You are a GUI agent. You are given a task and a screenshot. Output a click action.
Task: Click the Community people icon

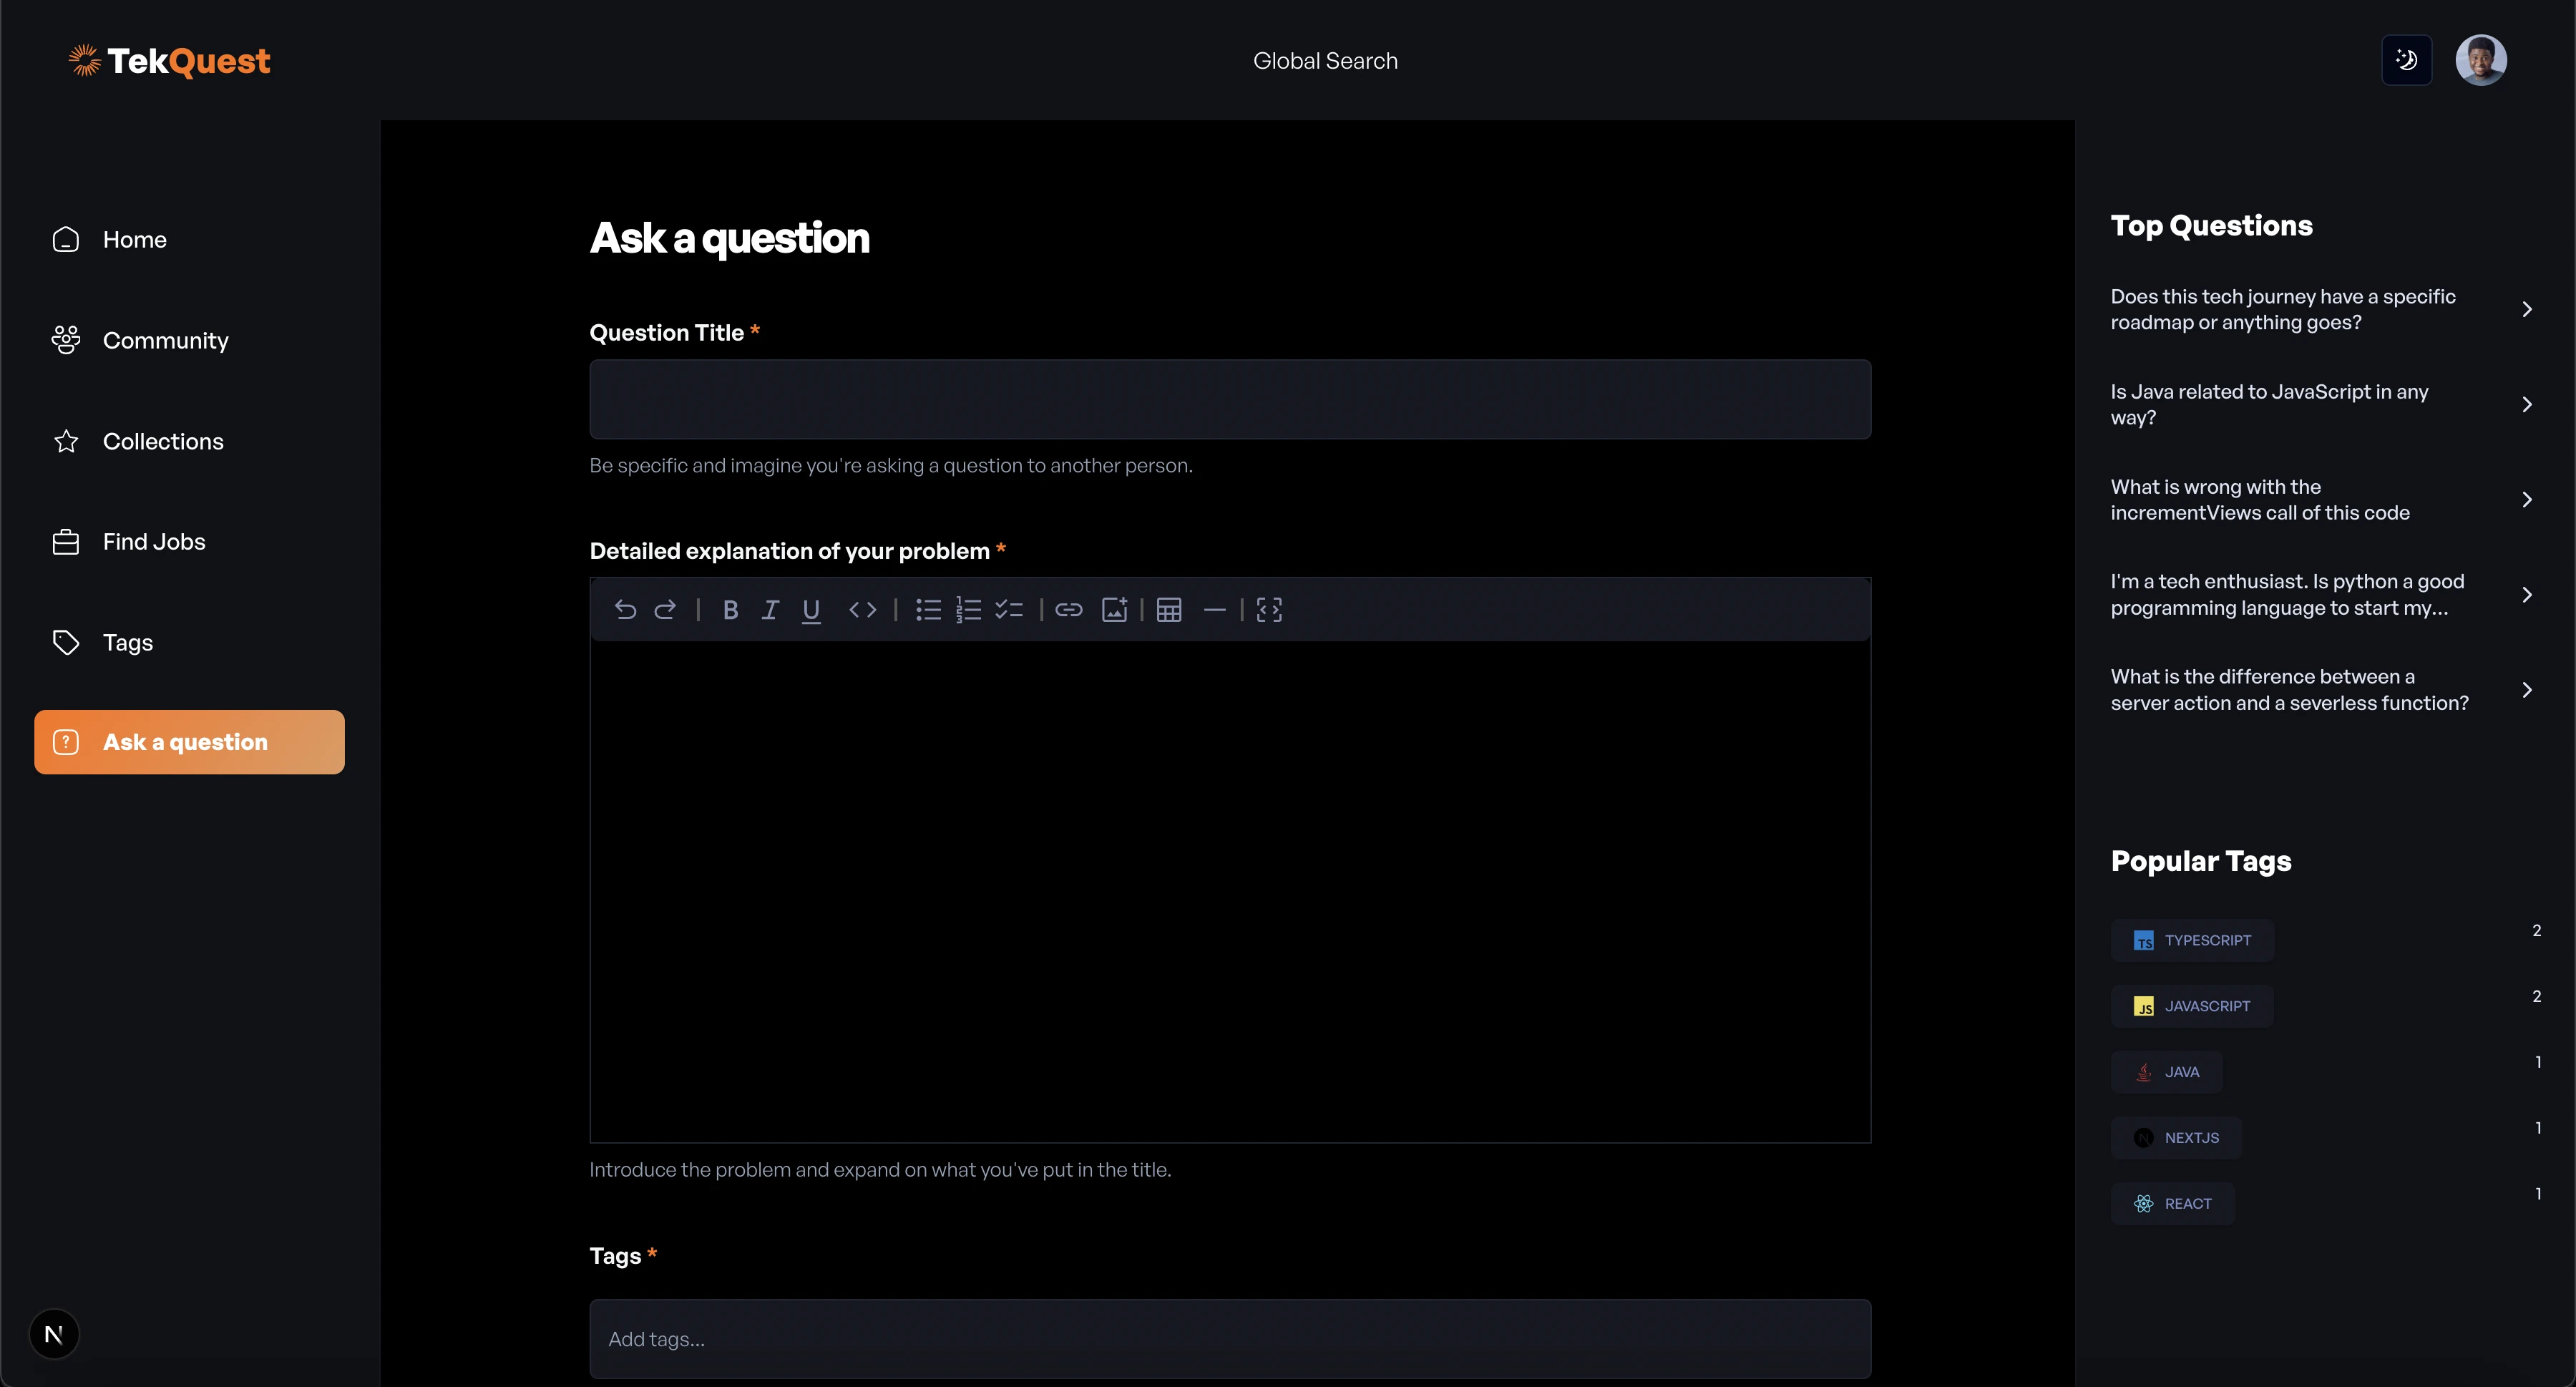pos(66,340)
